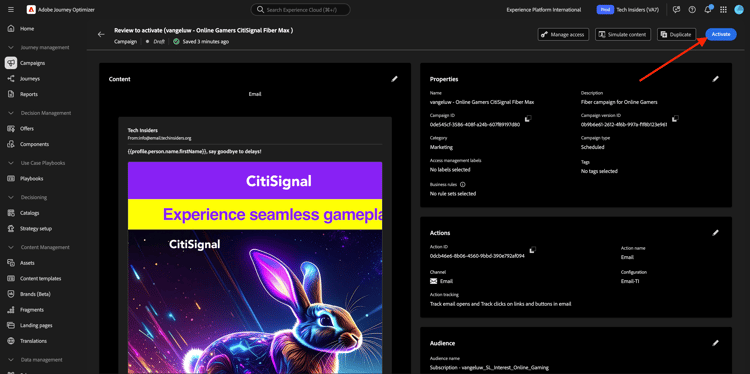Click the Search Experience Cloud field
The height and width of the screenshot is (374, 750).
coord(300,10)
